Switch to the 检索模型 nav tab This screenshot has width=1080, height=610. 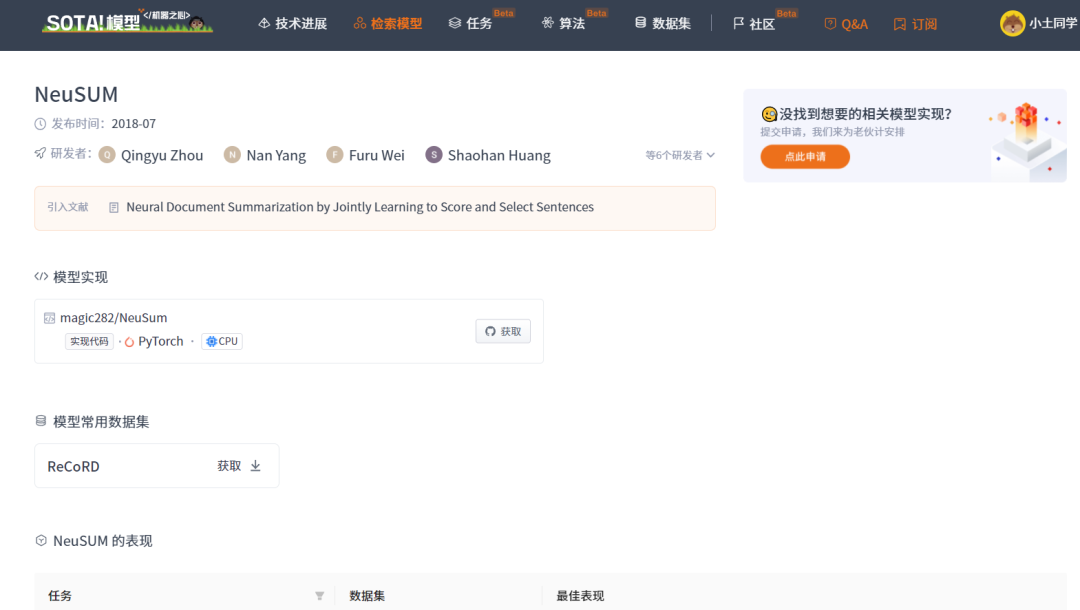(388, 23)
